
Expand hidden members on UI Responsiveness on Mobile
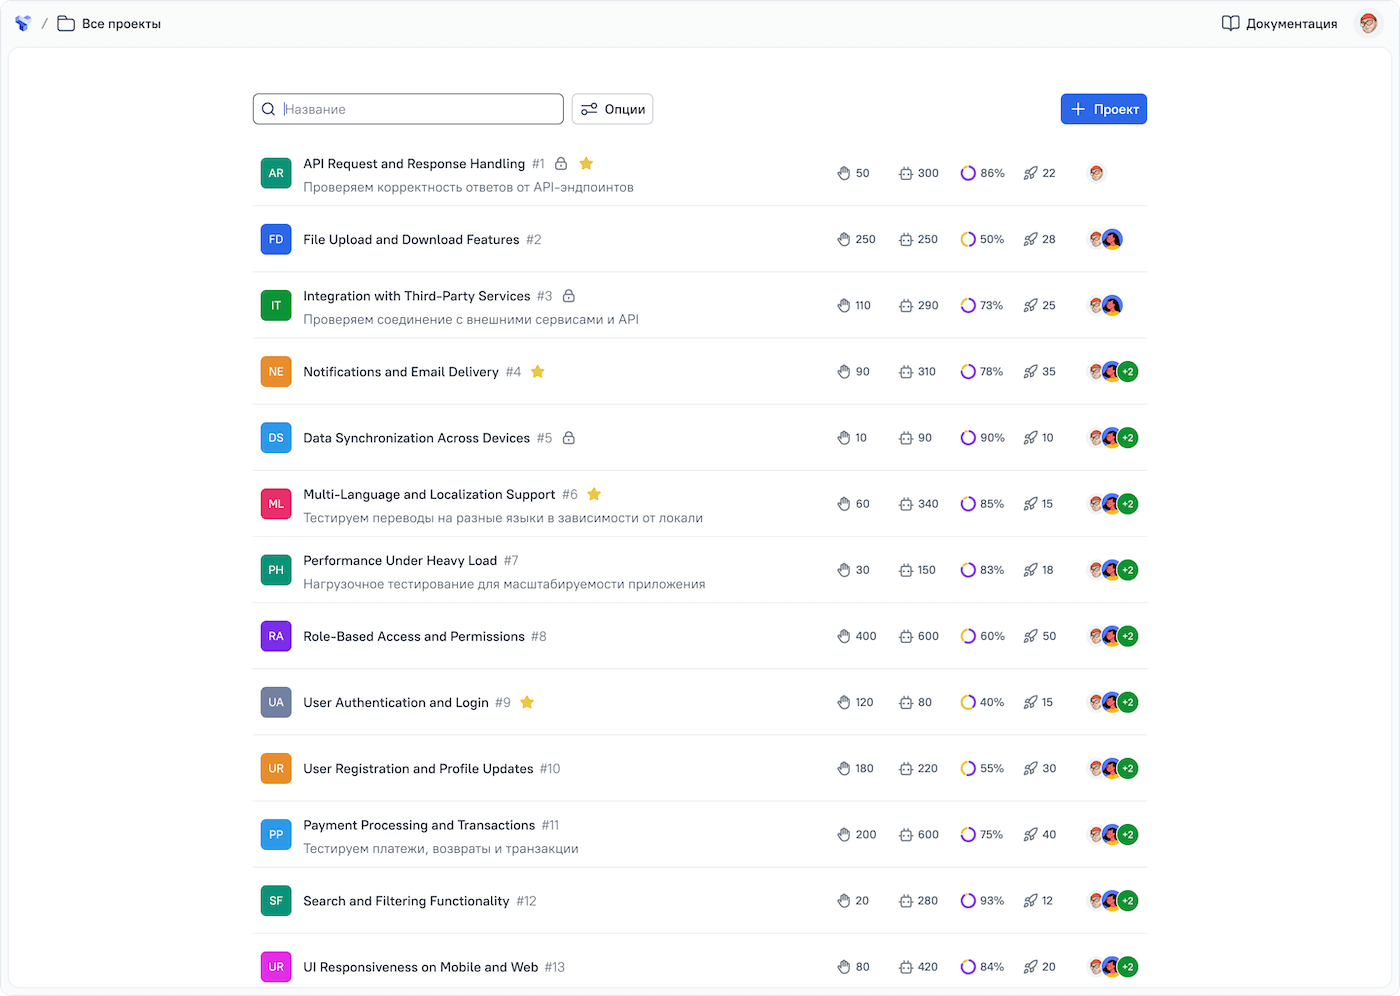click(1128, 966)
